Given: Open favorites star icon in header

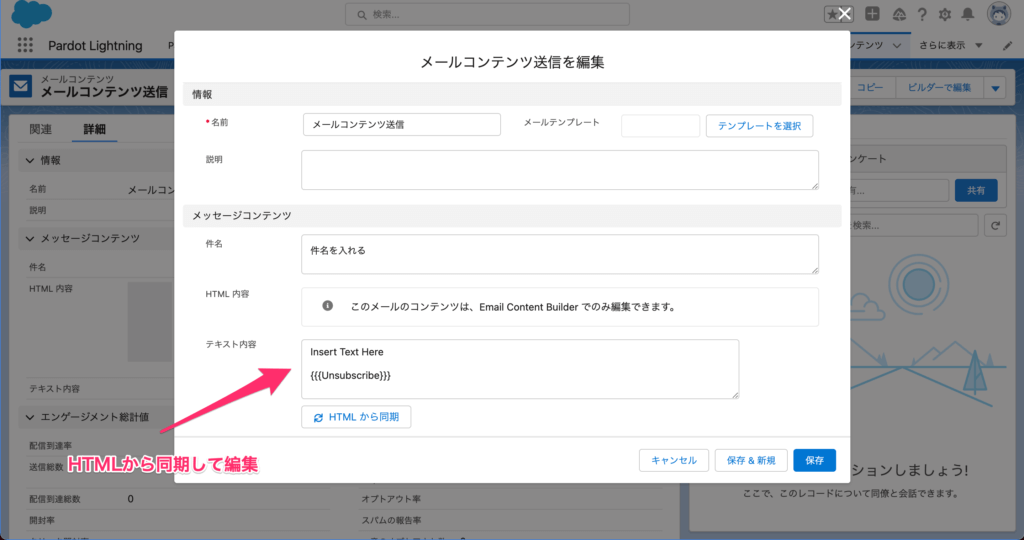Looking at the screenshot, I should click(x=833, y=14).
